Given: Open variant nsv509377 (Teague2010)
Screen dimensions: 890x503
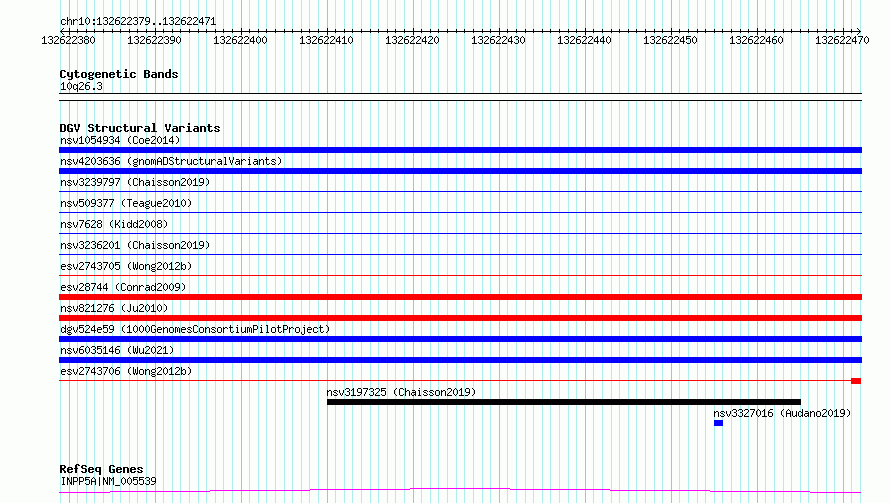Looking at the screenshot, I should [126, 203].
